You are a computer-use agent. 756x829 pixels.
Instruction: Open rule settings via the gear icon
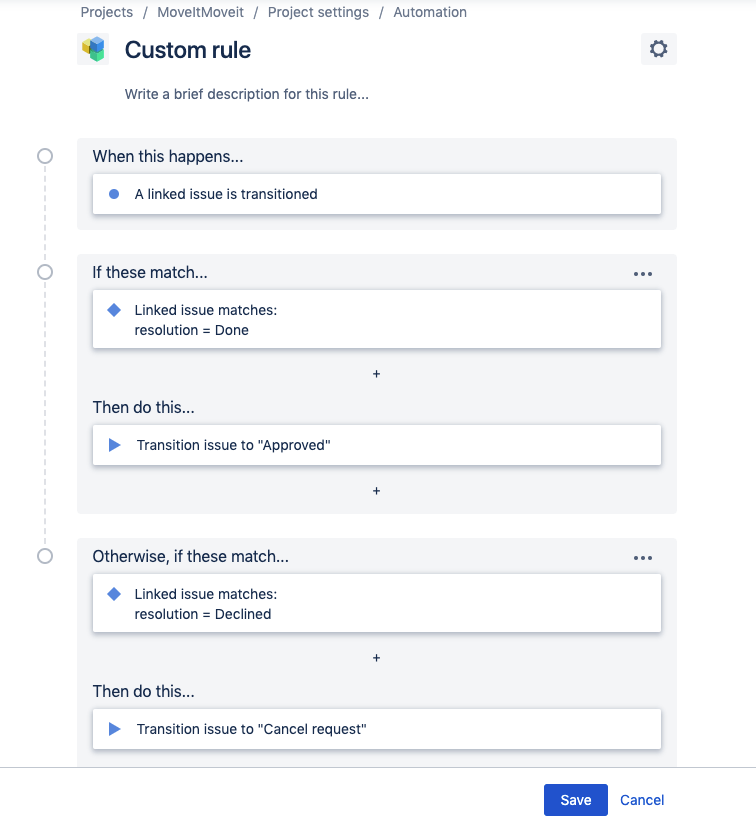(x=658, y=48)
